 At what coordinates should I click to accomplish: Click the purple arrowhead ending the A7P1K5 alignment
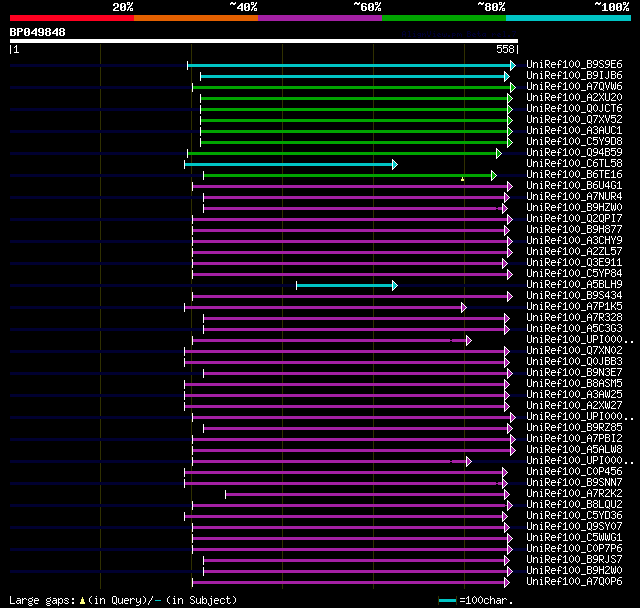pyautogui.click(x=464, y=307)
